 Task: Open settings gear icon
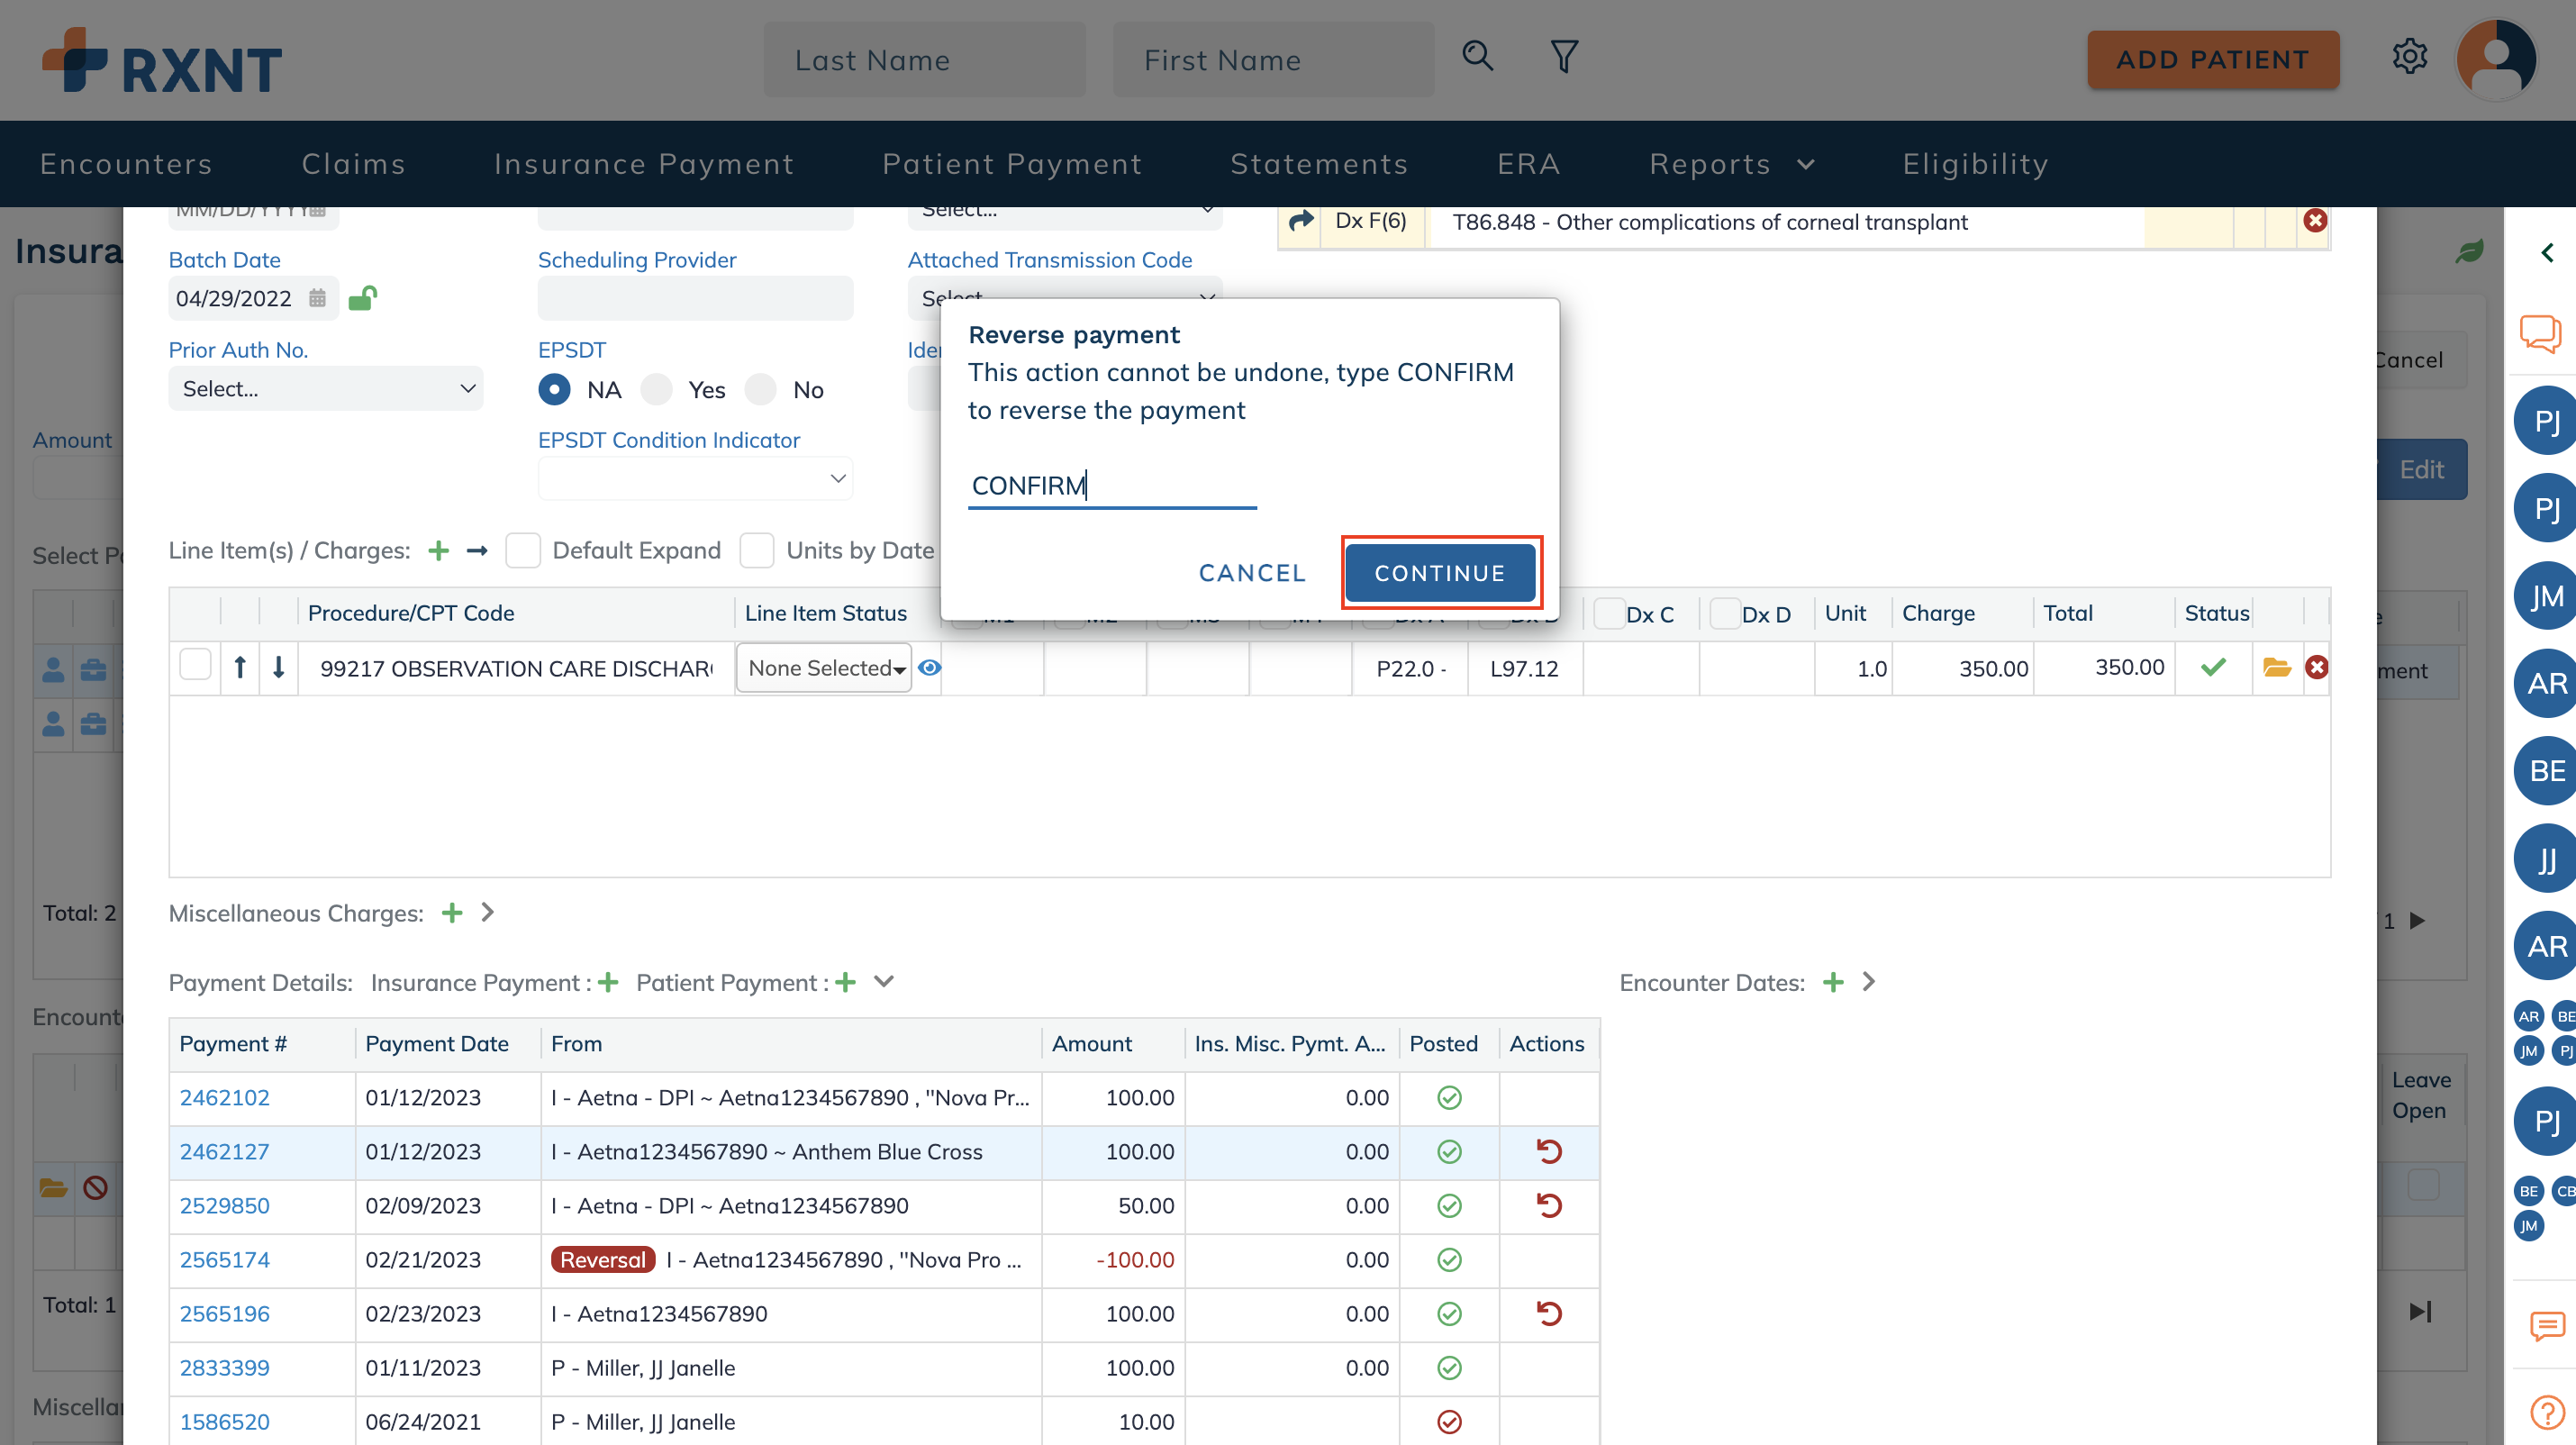click(x=2410, y=57)
